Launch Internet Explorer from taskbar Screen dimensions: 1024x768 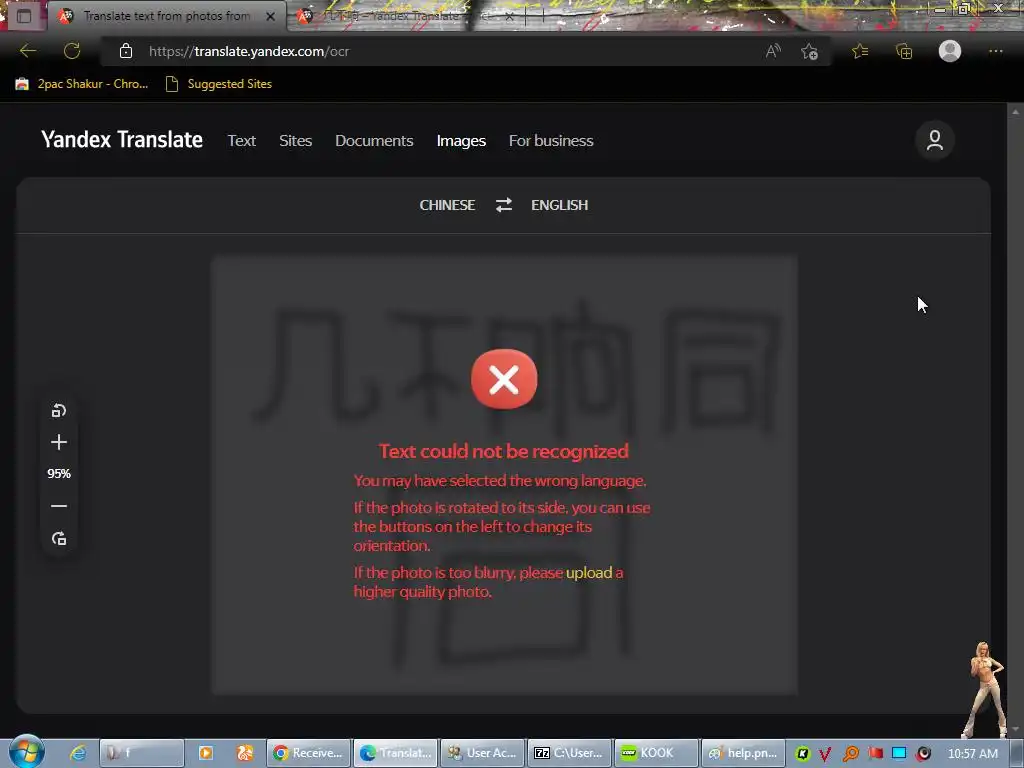coord(78,753)
